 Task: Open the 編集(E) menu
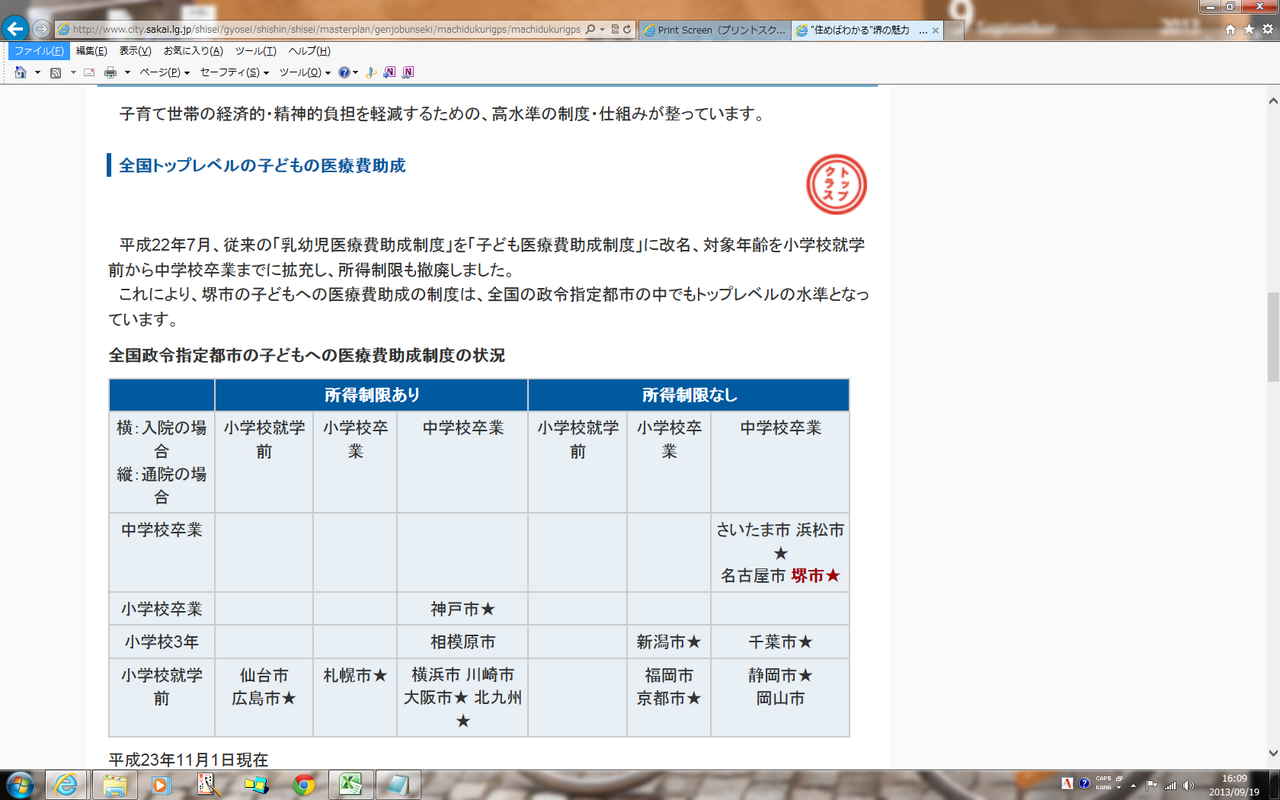(x=91, y=51)
